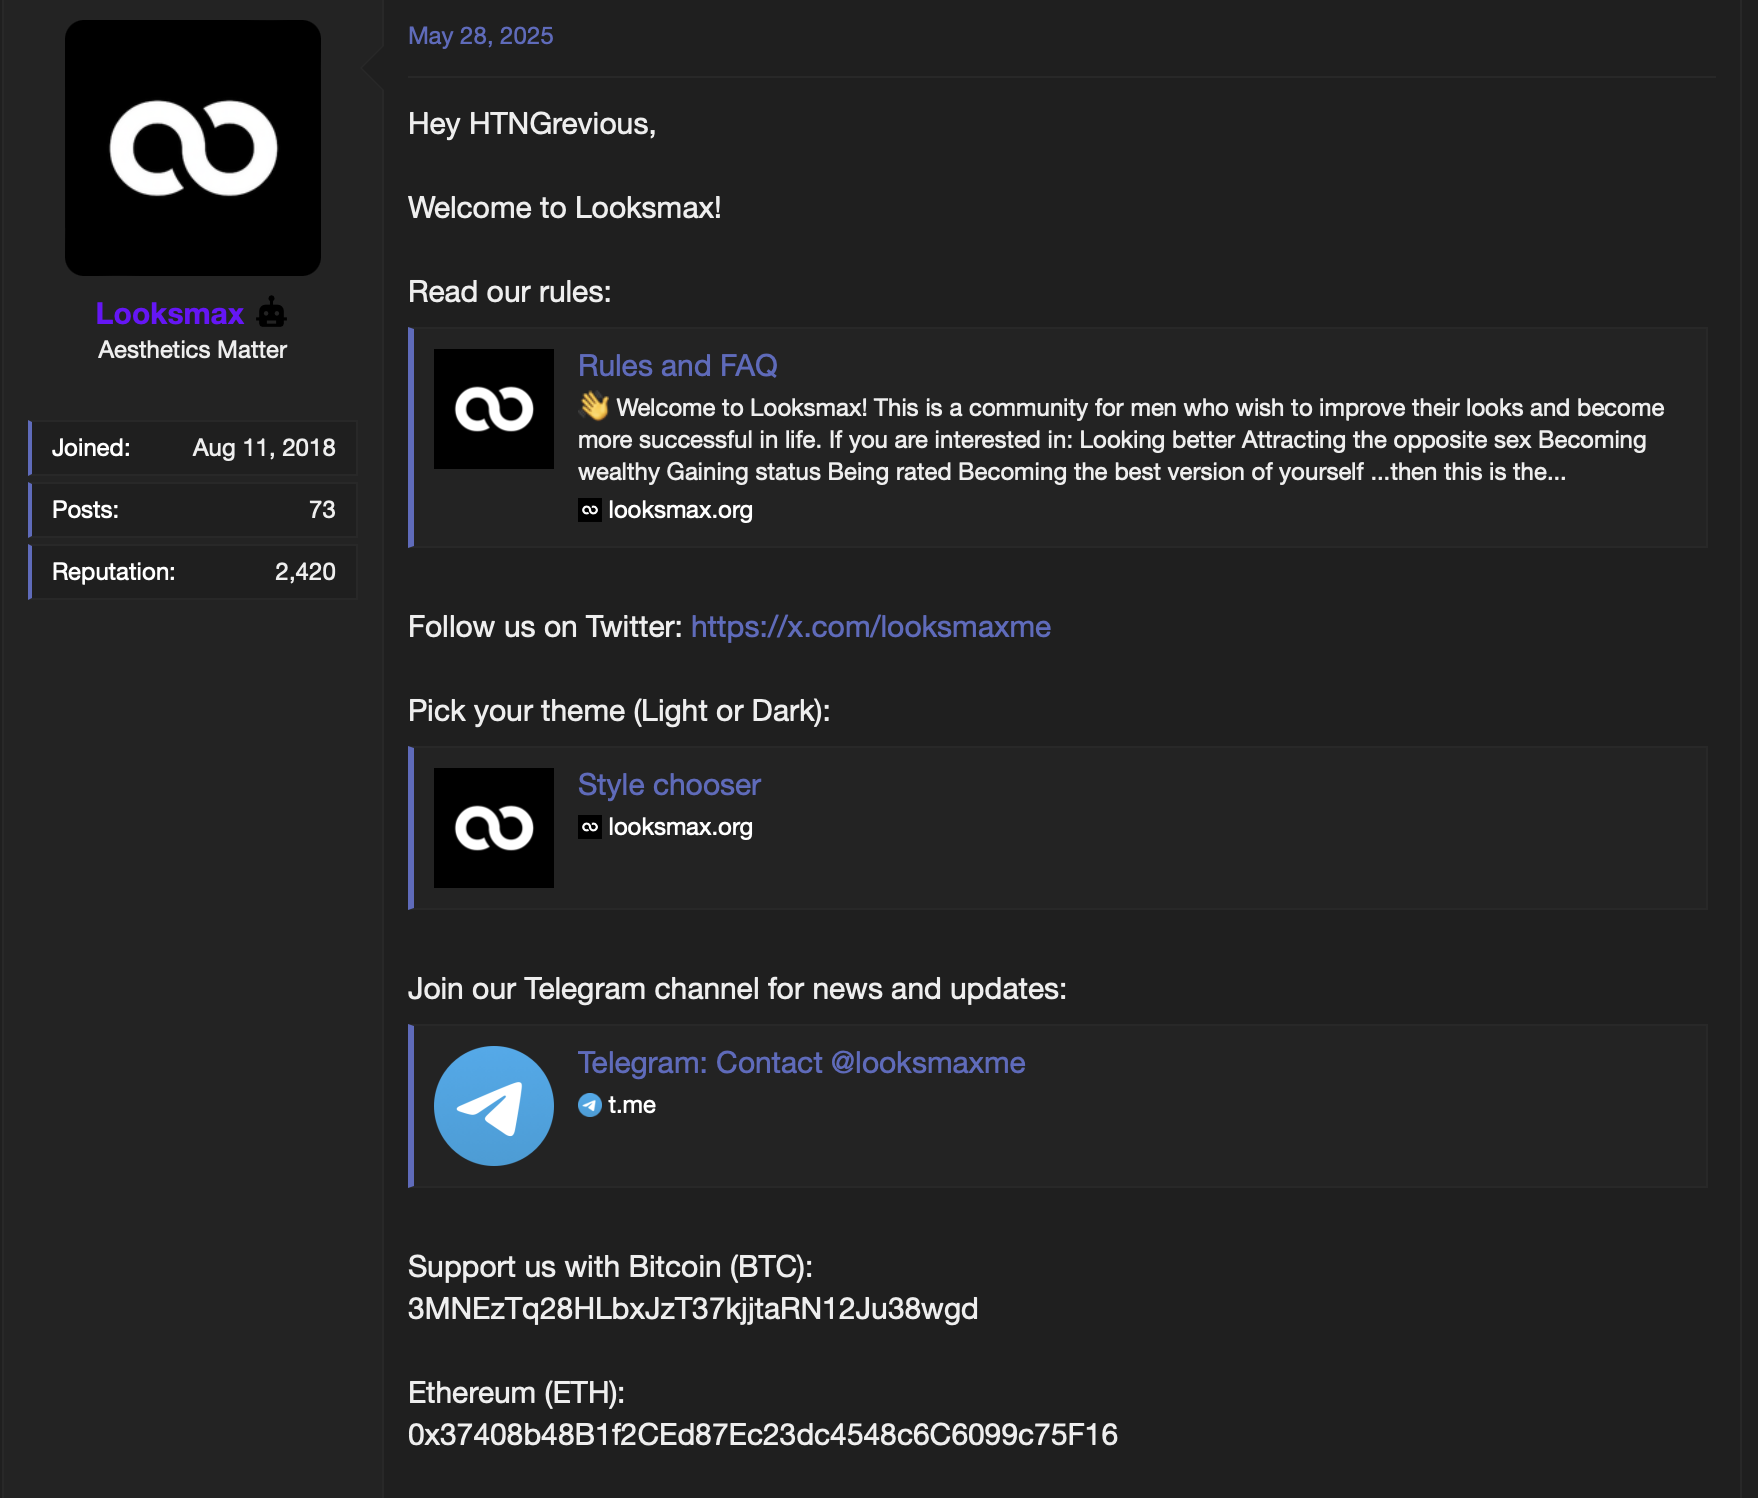The image size is (1758, 1498).
Task: Click the small Telegram favicon beside t.me
Action: (x=590, y=1105)
